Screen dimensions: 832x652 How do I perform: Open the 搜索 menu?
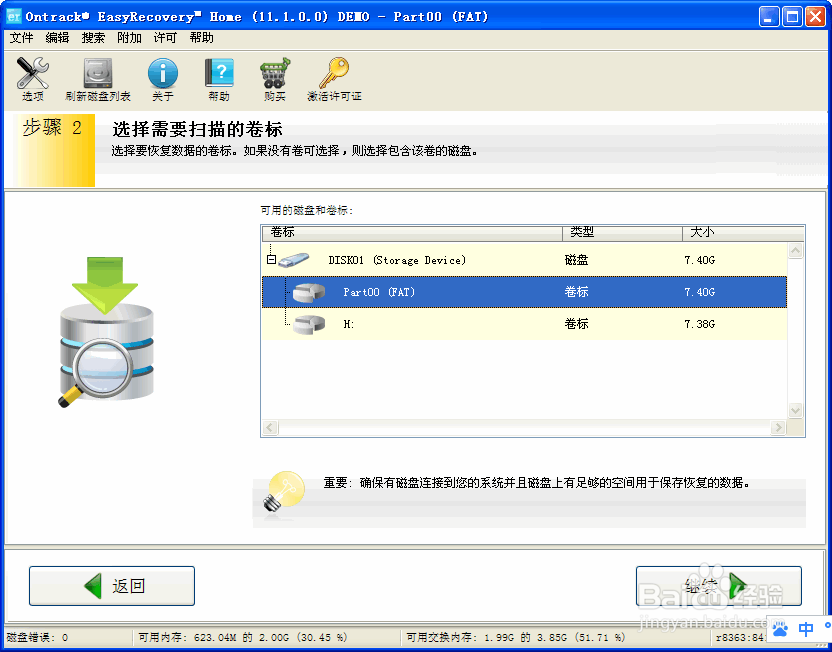coord(93,38)
